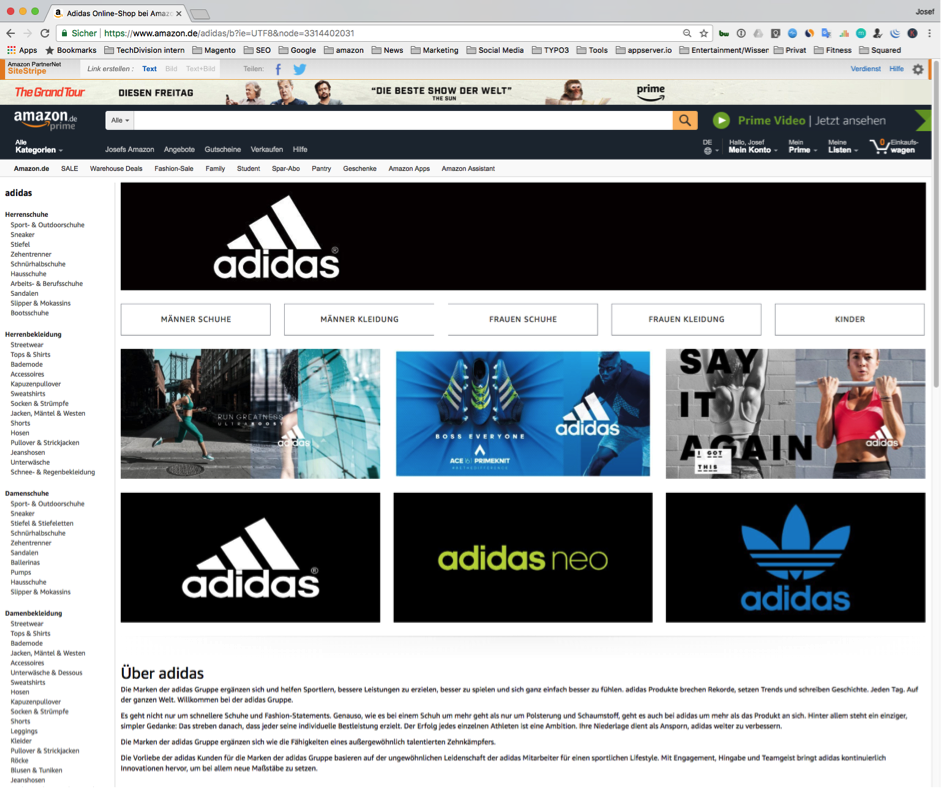
Task: Click the green Prime Video play icon
Action: 721,121
